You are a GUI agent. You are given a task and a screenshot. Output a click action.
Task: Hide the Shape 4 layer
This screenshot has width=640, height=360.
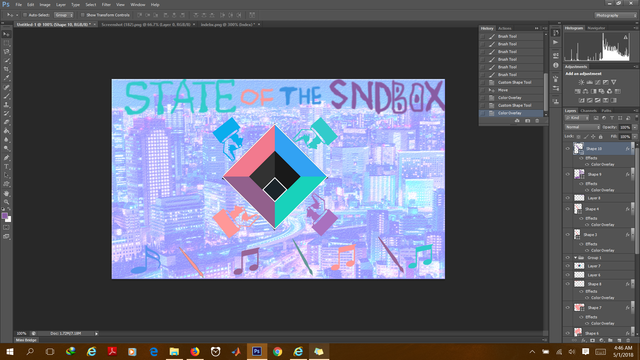tap(567, 209)
